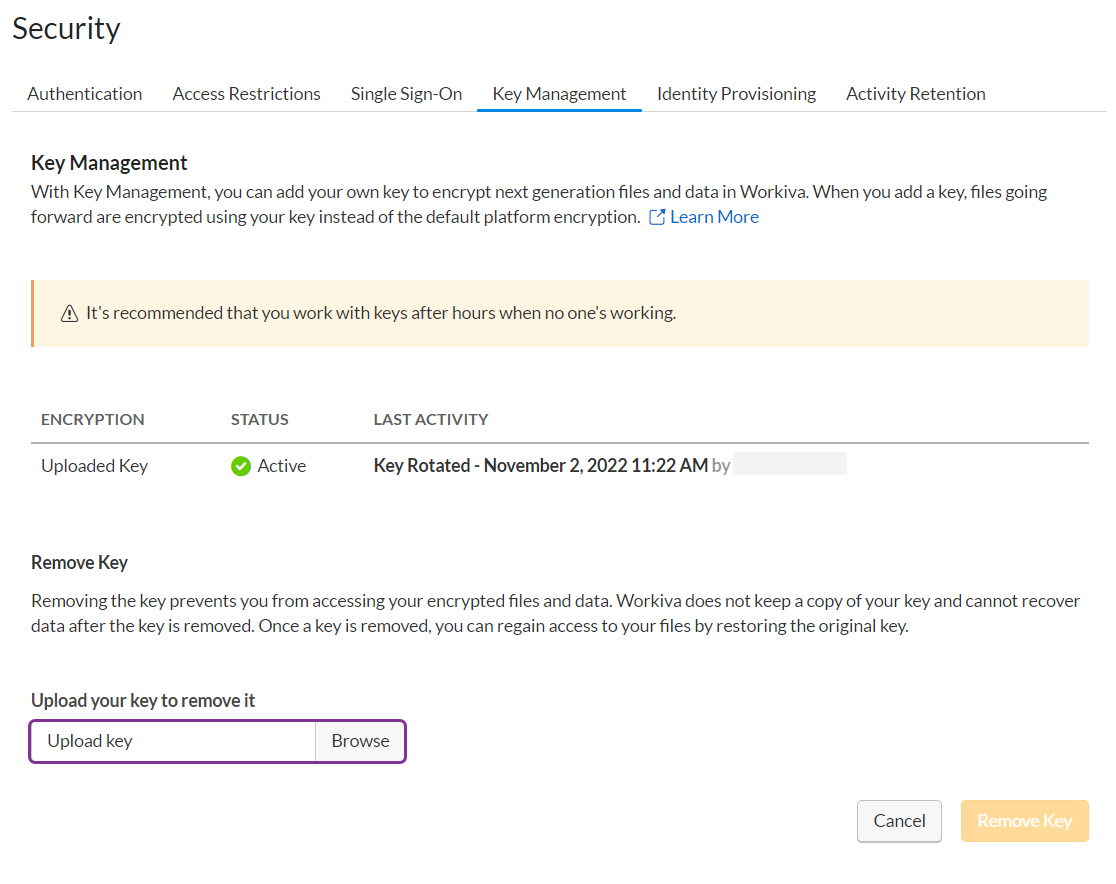Click the green Active status checkmark icon
1116x884 pixels.
click(241, 466)
